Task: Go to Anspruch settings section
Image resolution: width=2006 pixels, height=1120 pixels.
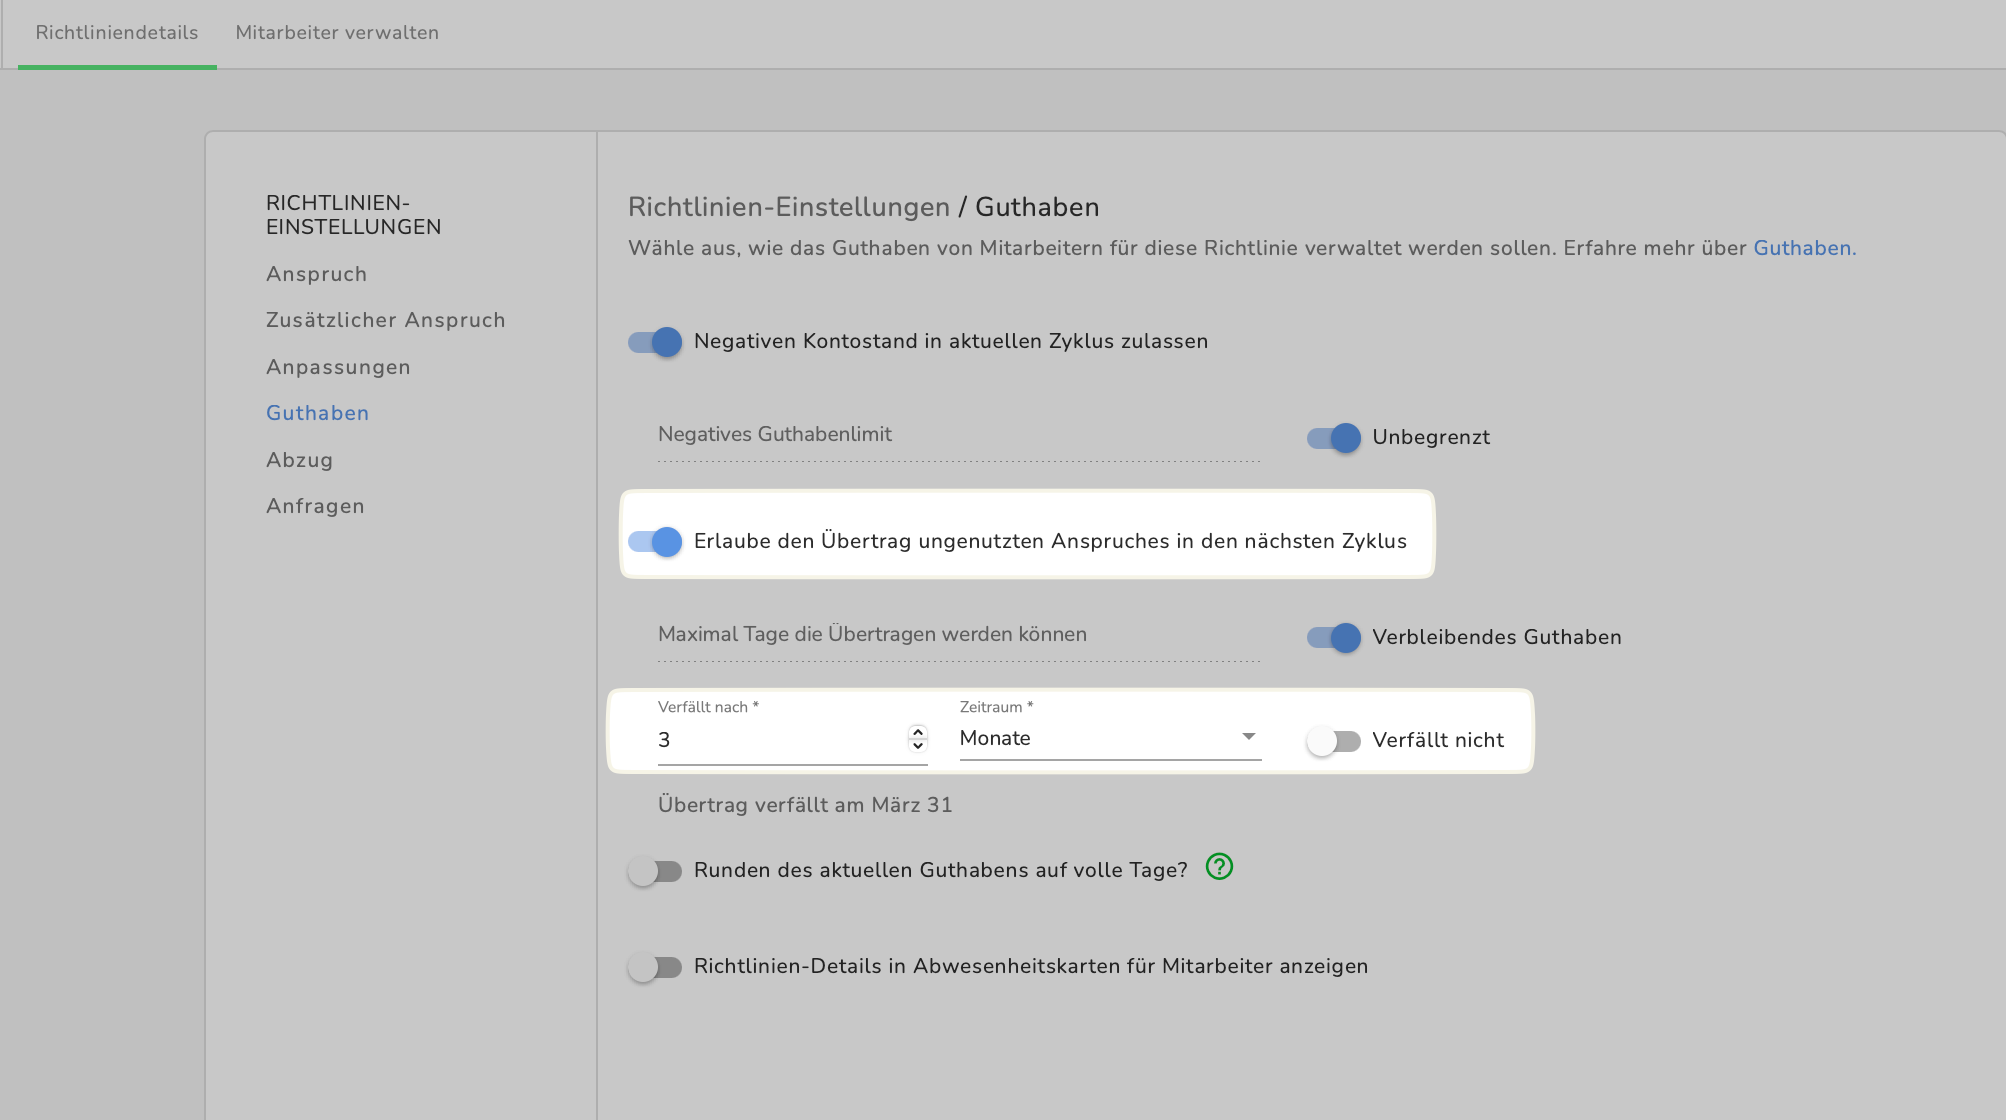Action: (316, 274)
